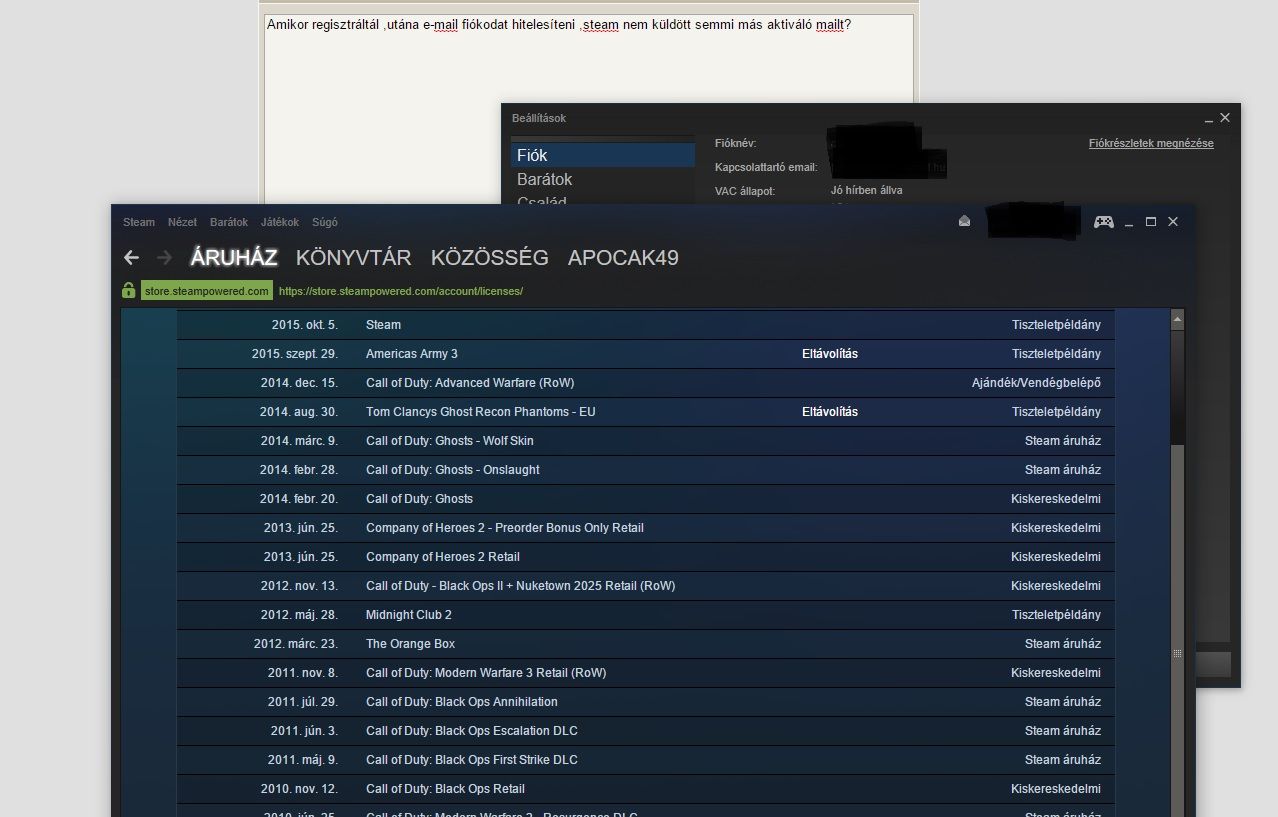Select Black Ops II + Nuketown 2025 Retail

click(521, 586)
